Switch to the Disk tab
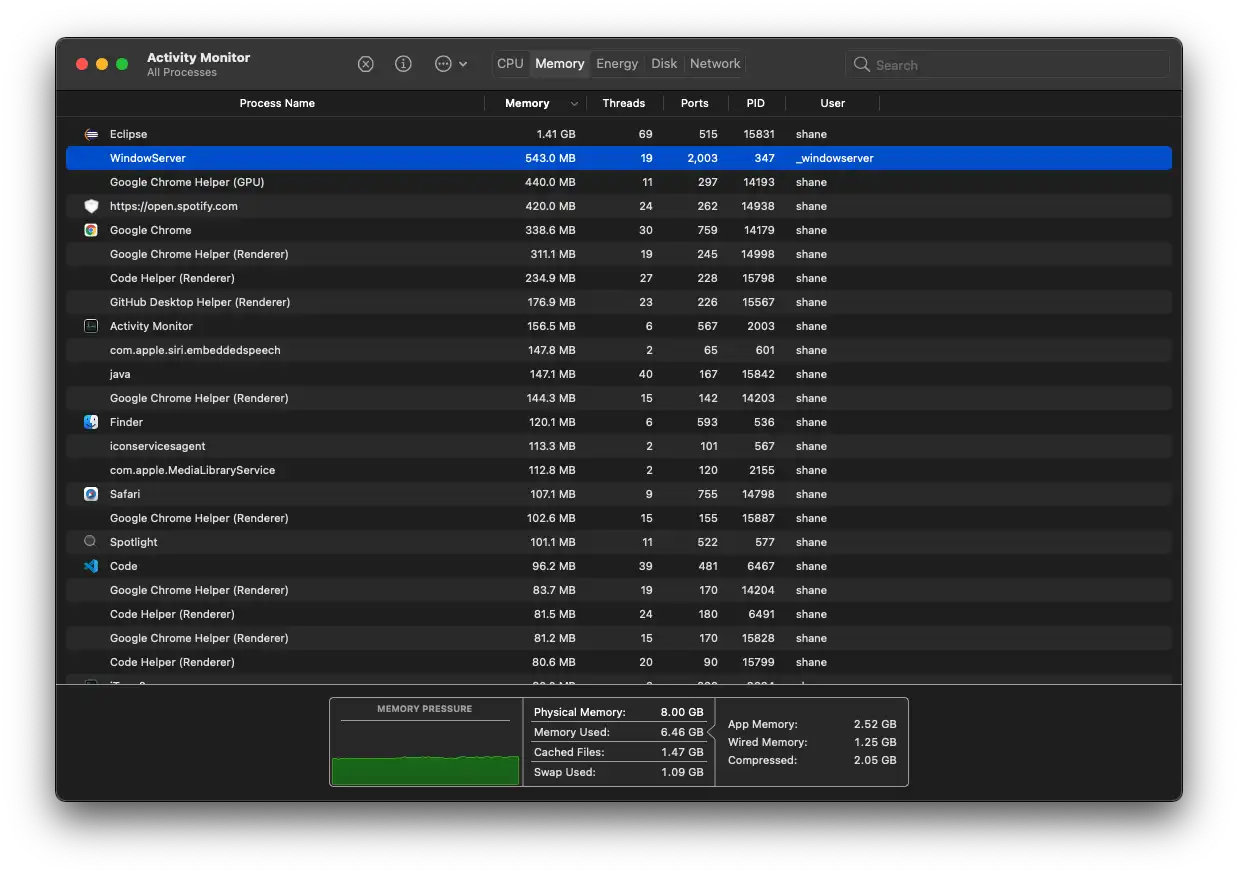 tap(664, 63)
